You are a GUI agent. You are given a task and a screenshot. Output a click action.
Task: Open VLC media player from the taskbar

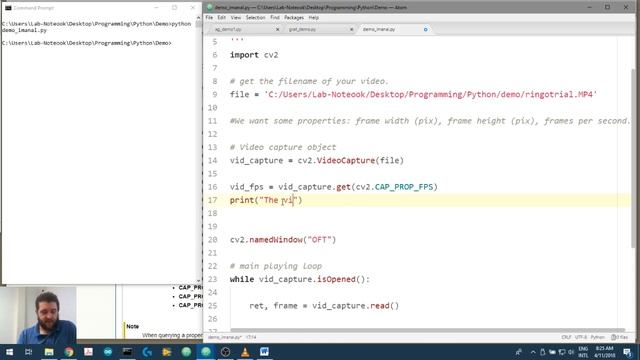coord(245,352)
